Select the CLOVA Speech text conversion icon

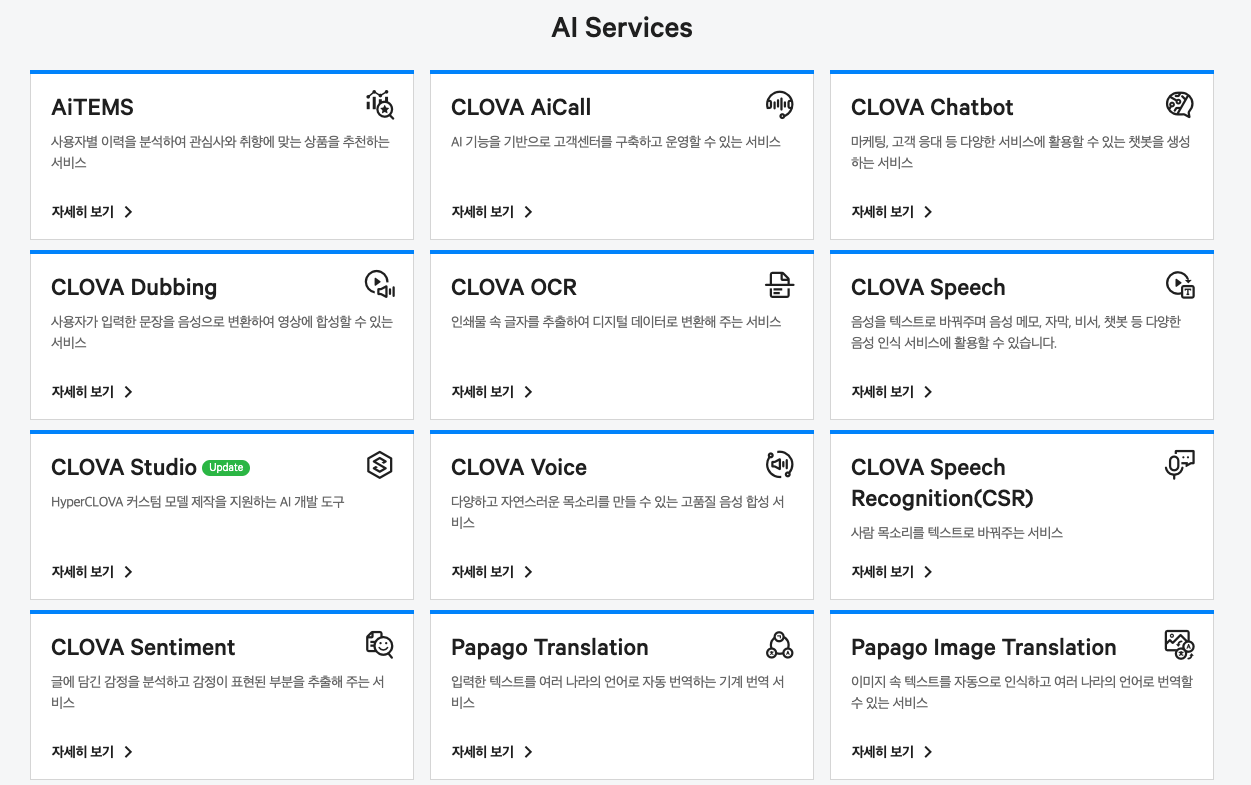click(x=1179, y=284)
